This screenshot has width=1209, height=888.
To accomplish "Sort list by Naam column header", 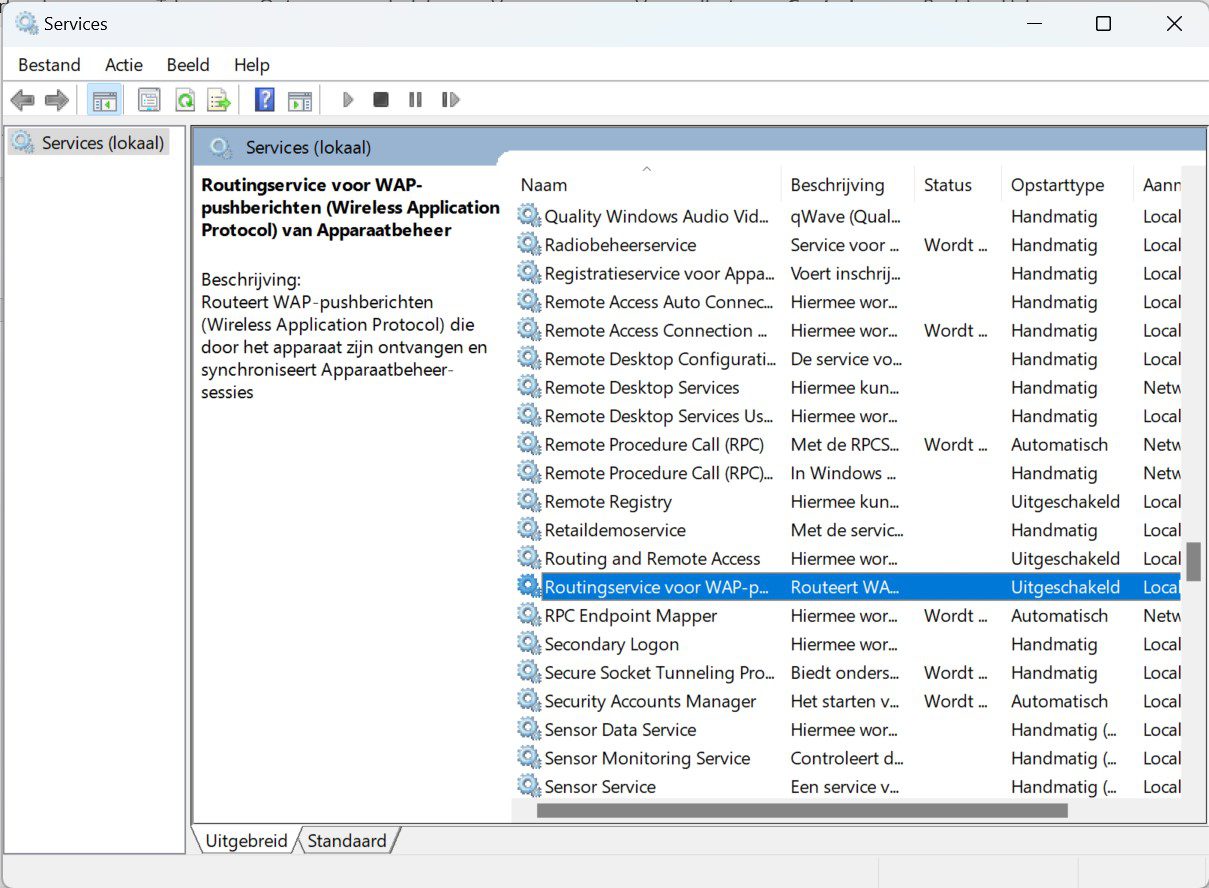I will (x=544, y=185).
